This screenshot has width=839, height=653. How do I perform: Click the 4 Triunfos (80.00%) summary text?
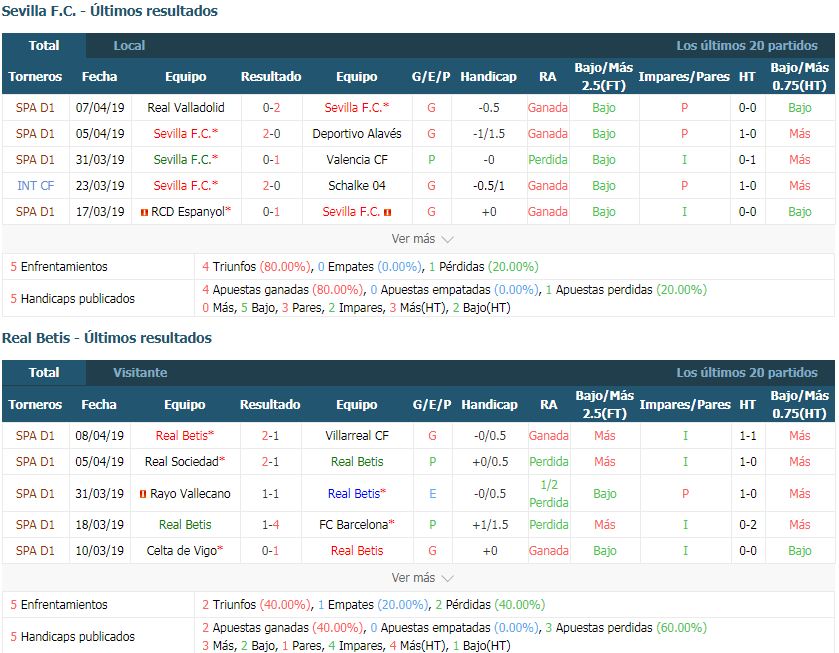pos(256,267)
